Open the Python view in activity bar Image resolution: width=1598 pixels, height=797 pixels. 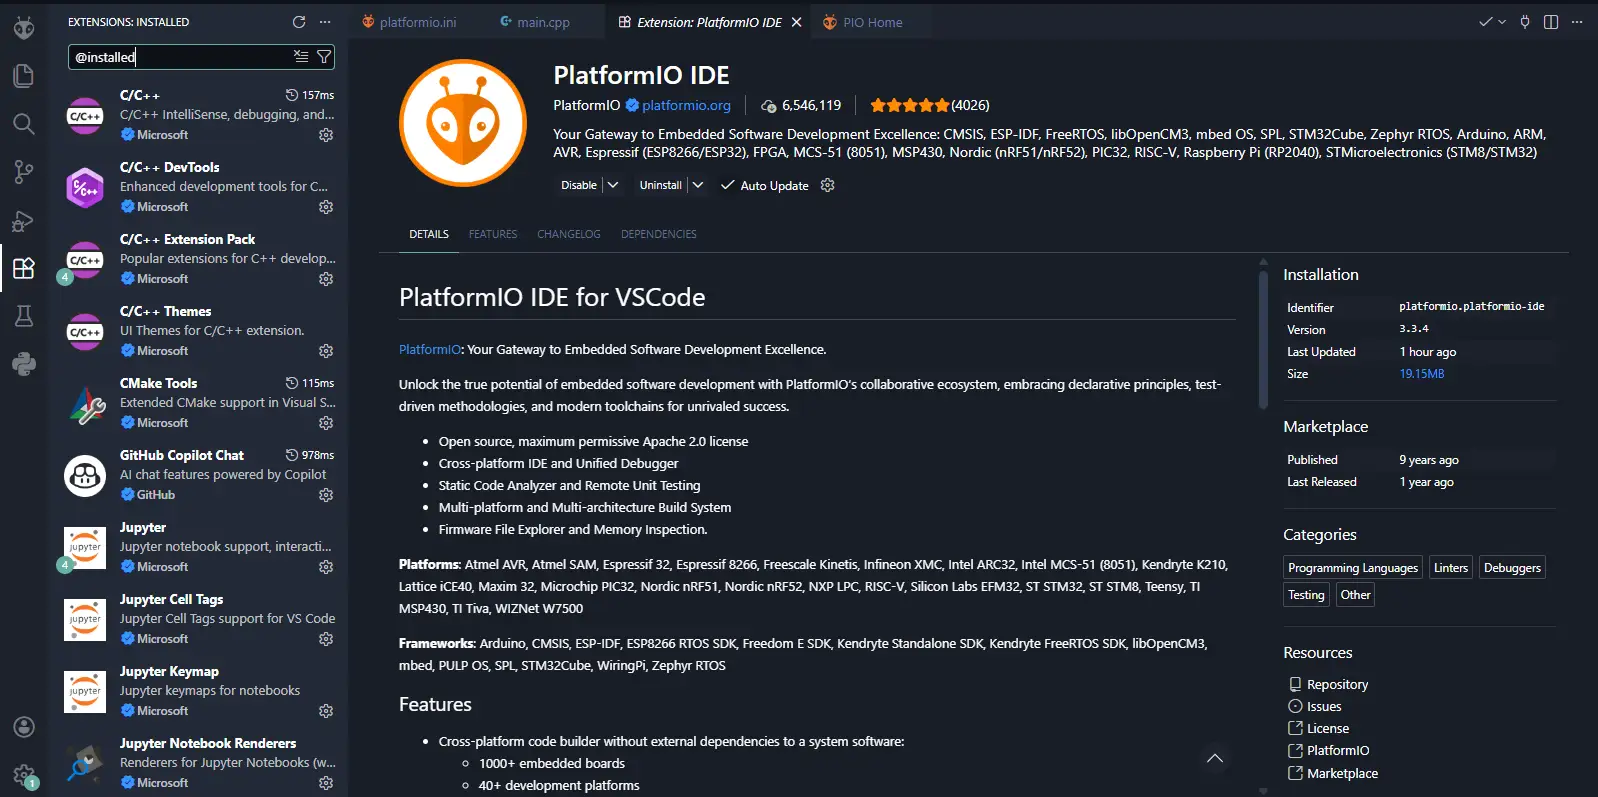[x=24, y=364]
